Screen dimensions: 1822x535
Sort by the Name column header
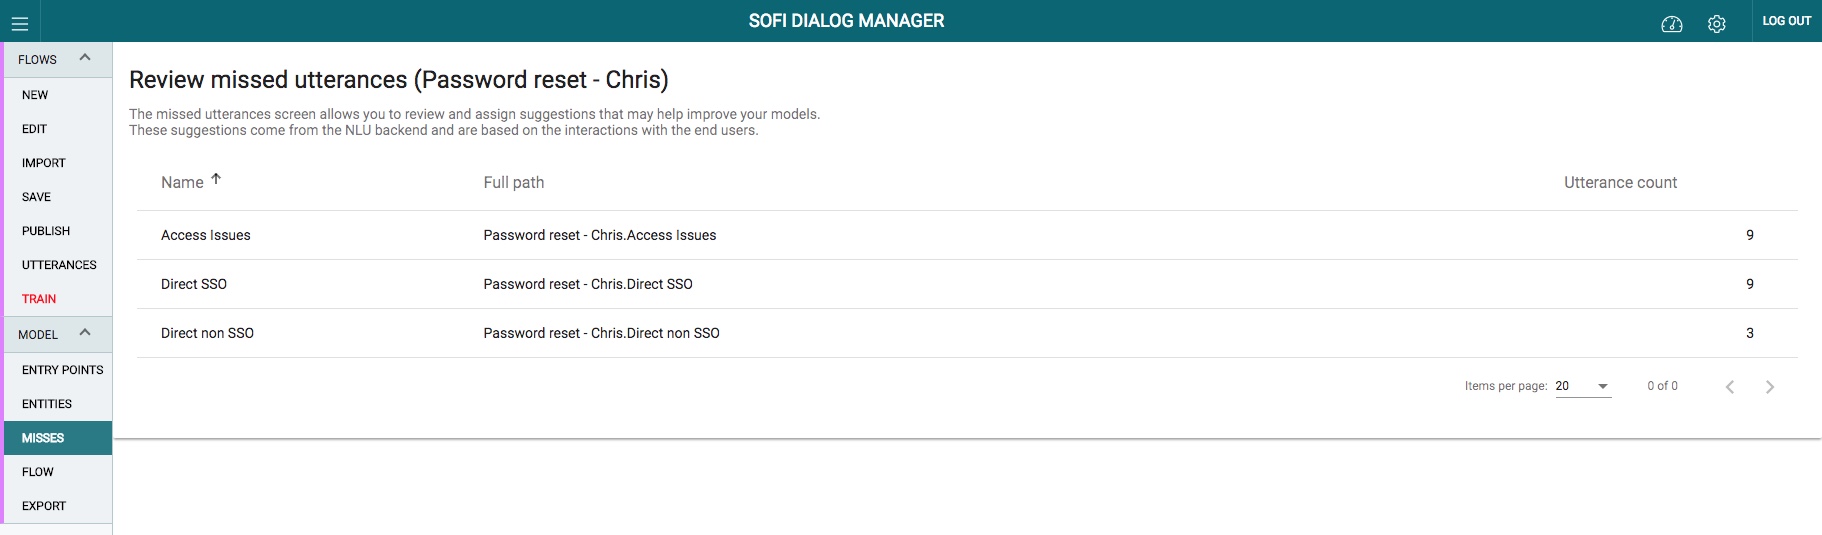pyautogui.click(x=182, y=182)
